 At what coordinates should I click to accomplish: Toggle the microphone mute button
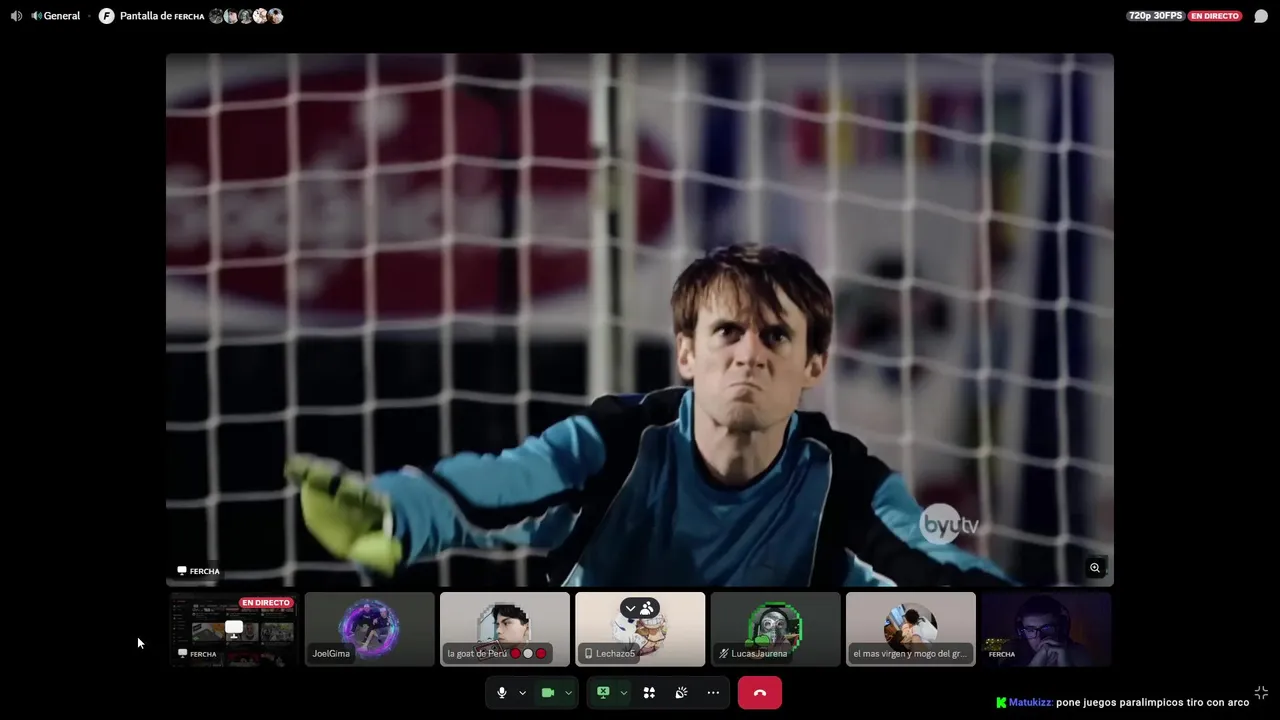point(502,692)
